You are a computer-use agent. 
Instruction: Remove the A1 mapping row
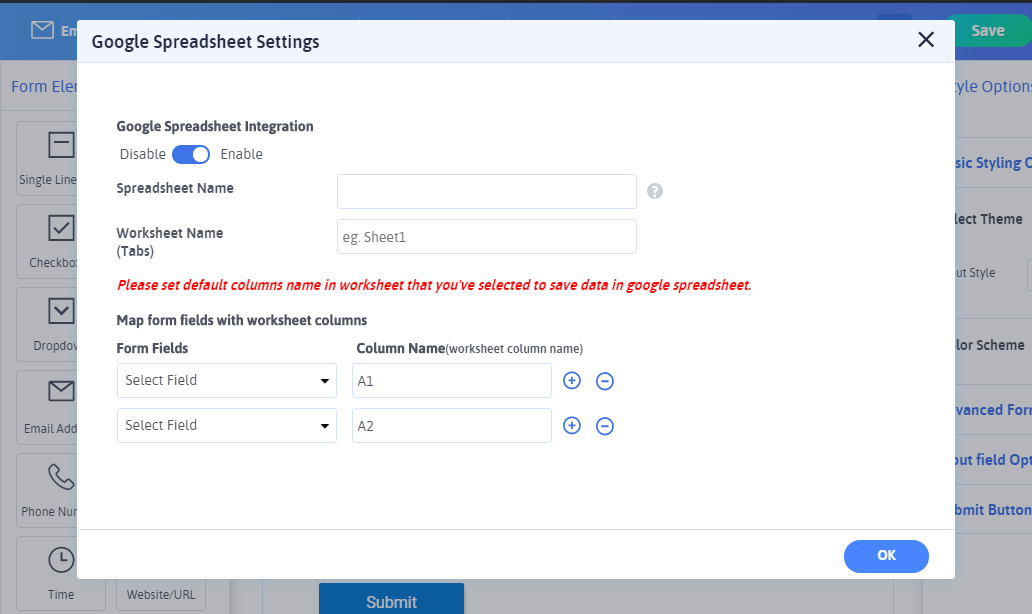point(605,381)
